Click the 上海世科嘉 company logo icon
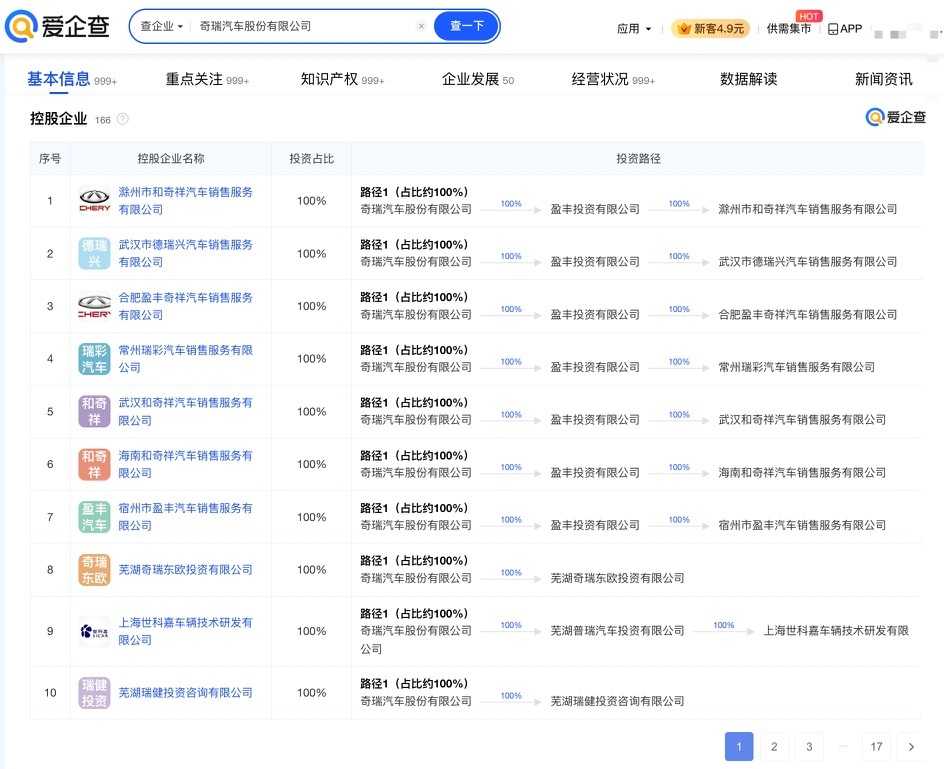This screenshot has height=769, width=944. 95,631
